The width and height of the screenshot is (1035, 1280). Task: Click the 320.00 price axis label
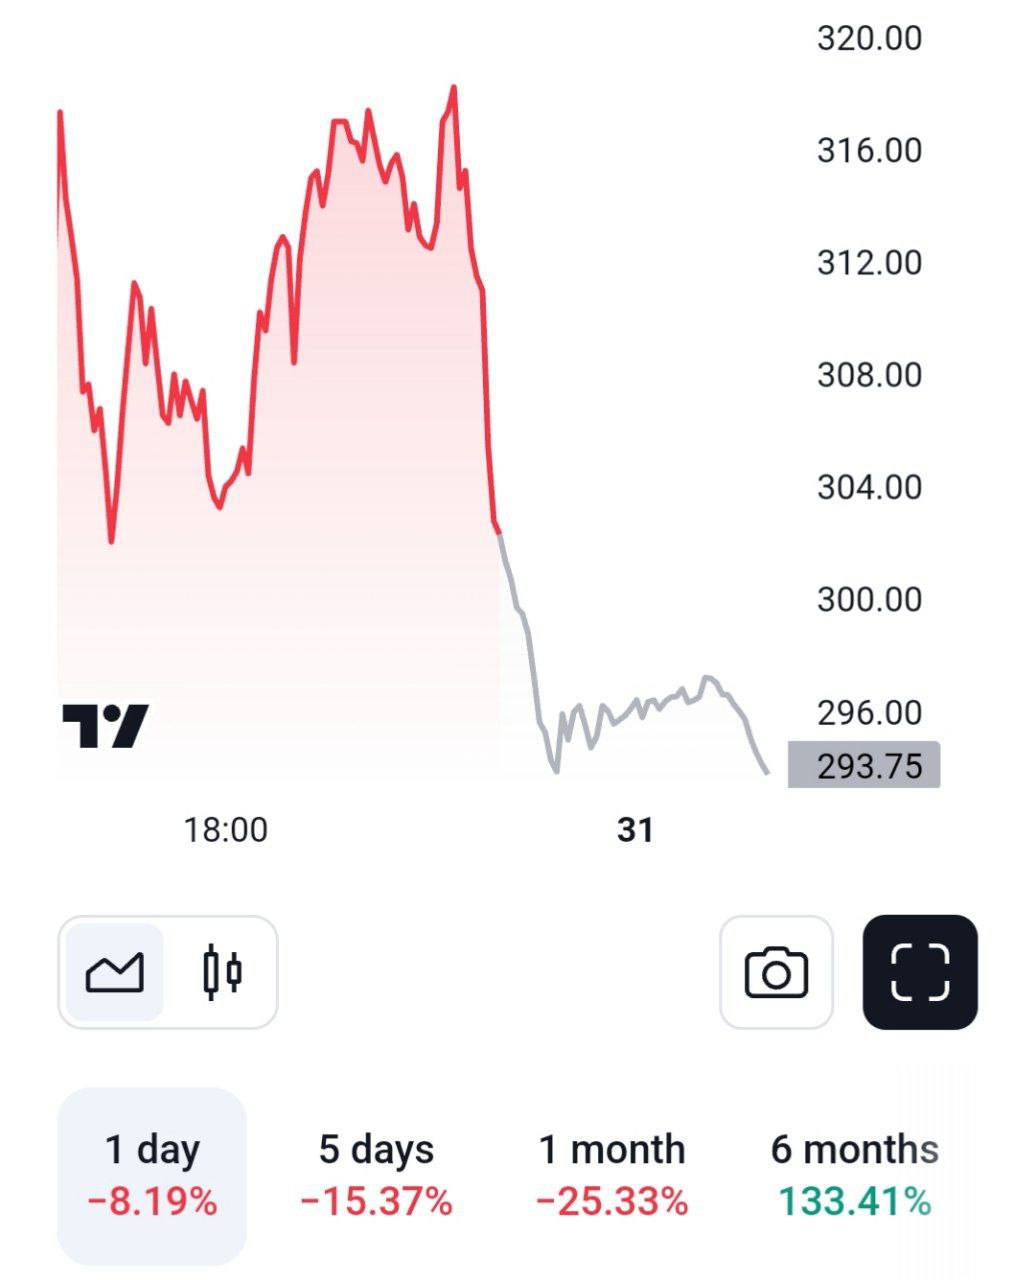tap(869, 39)
